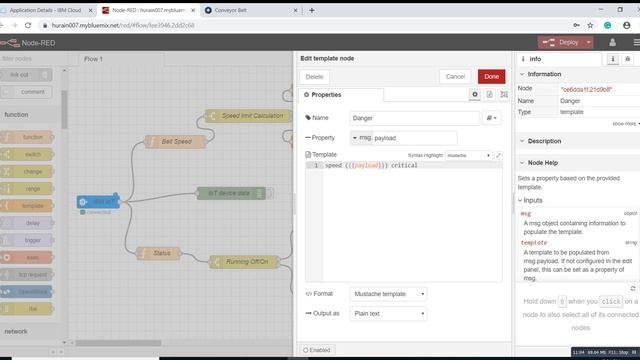Open the Deploy options dropdown arrow
This screenshot has width=640, height=360.
click(x=589, y=42)
